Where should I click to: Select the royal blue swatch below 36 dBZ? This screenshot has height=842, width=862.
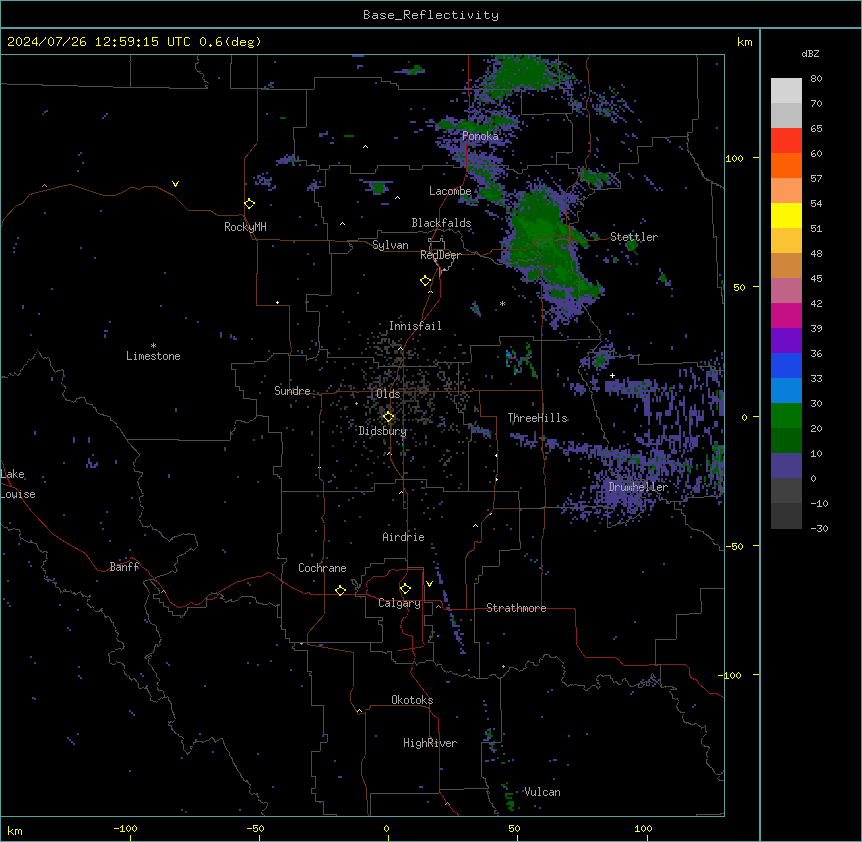786,365
